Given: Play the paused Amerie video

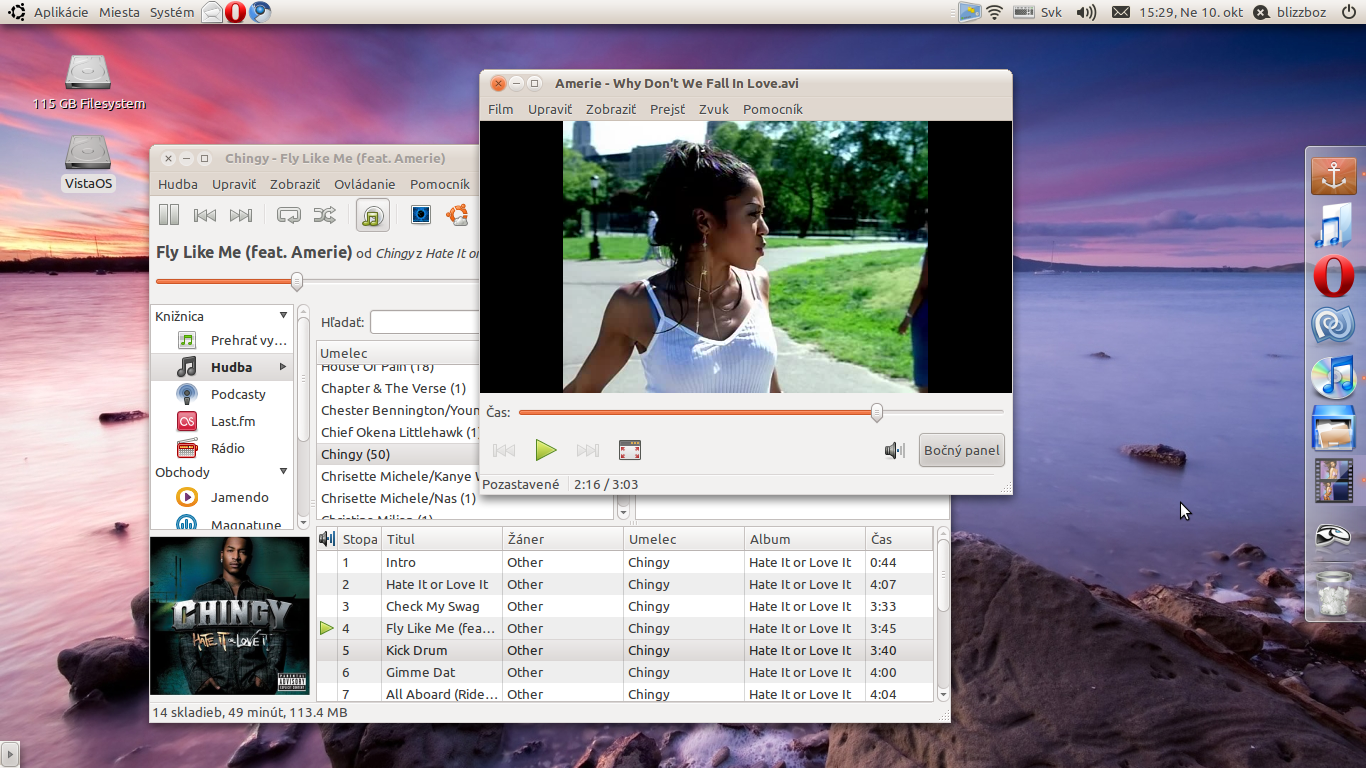Looking at the screenshot, I should click(545, 450).
